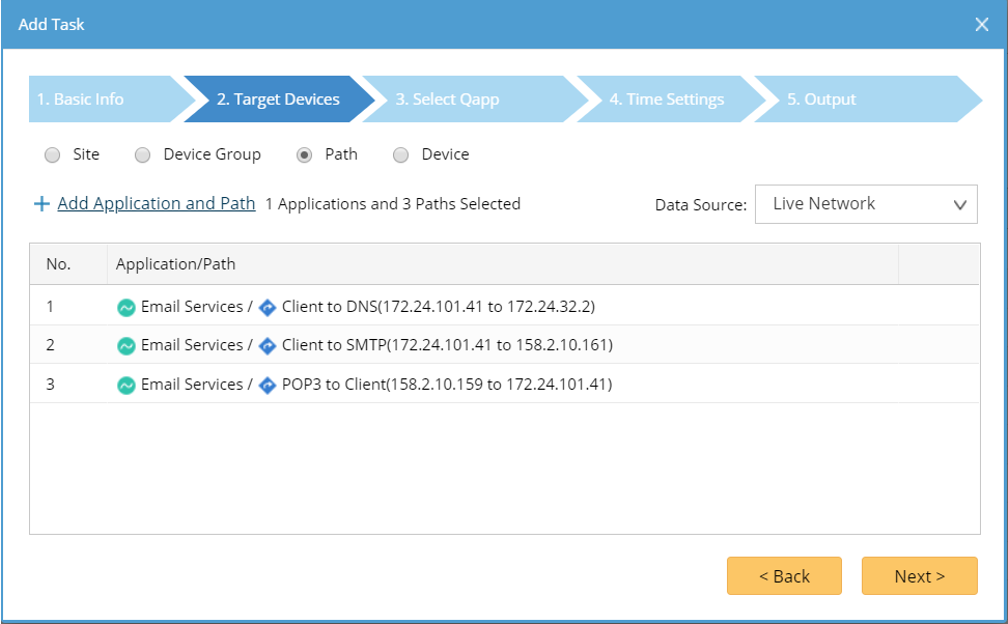Open the Data Source dropdown

click(x=866, y=204)
